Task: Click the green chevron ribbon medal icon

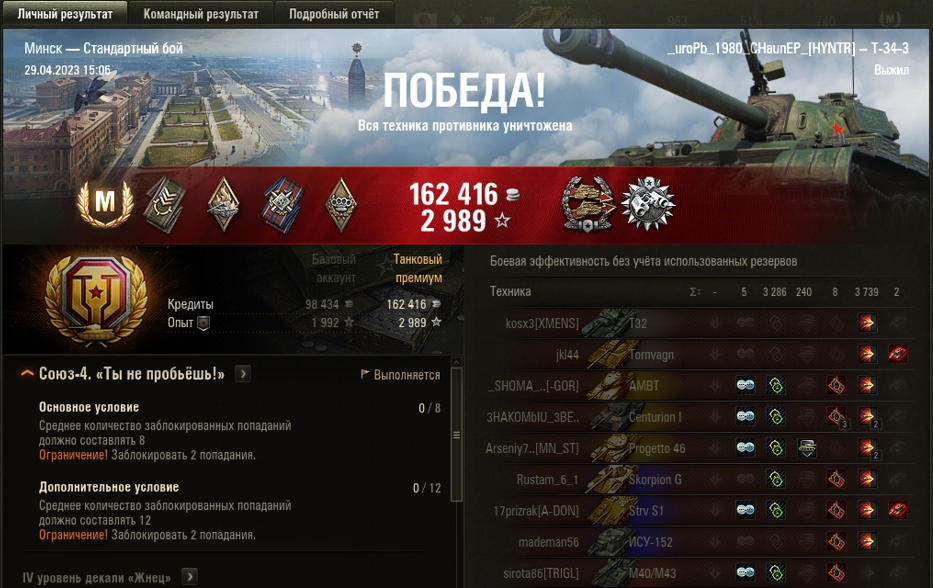Action: click(x=165, y=205)
